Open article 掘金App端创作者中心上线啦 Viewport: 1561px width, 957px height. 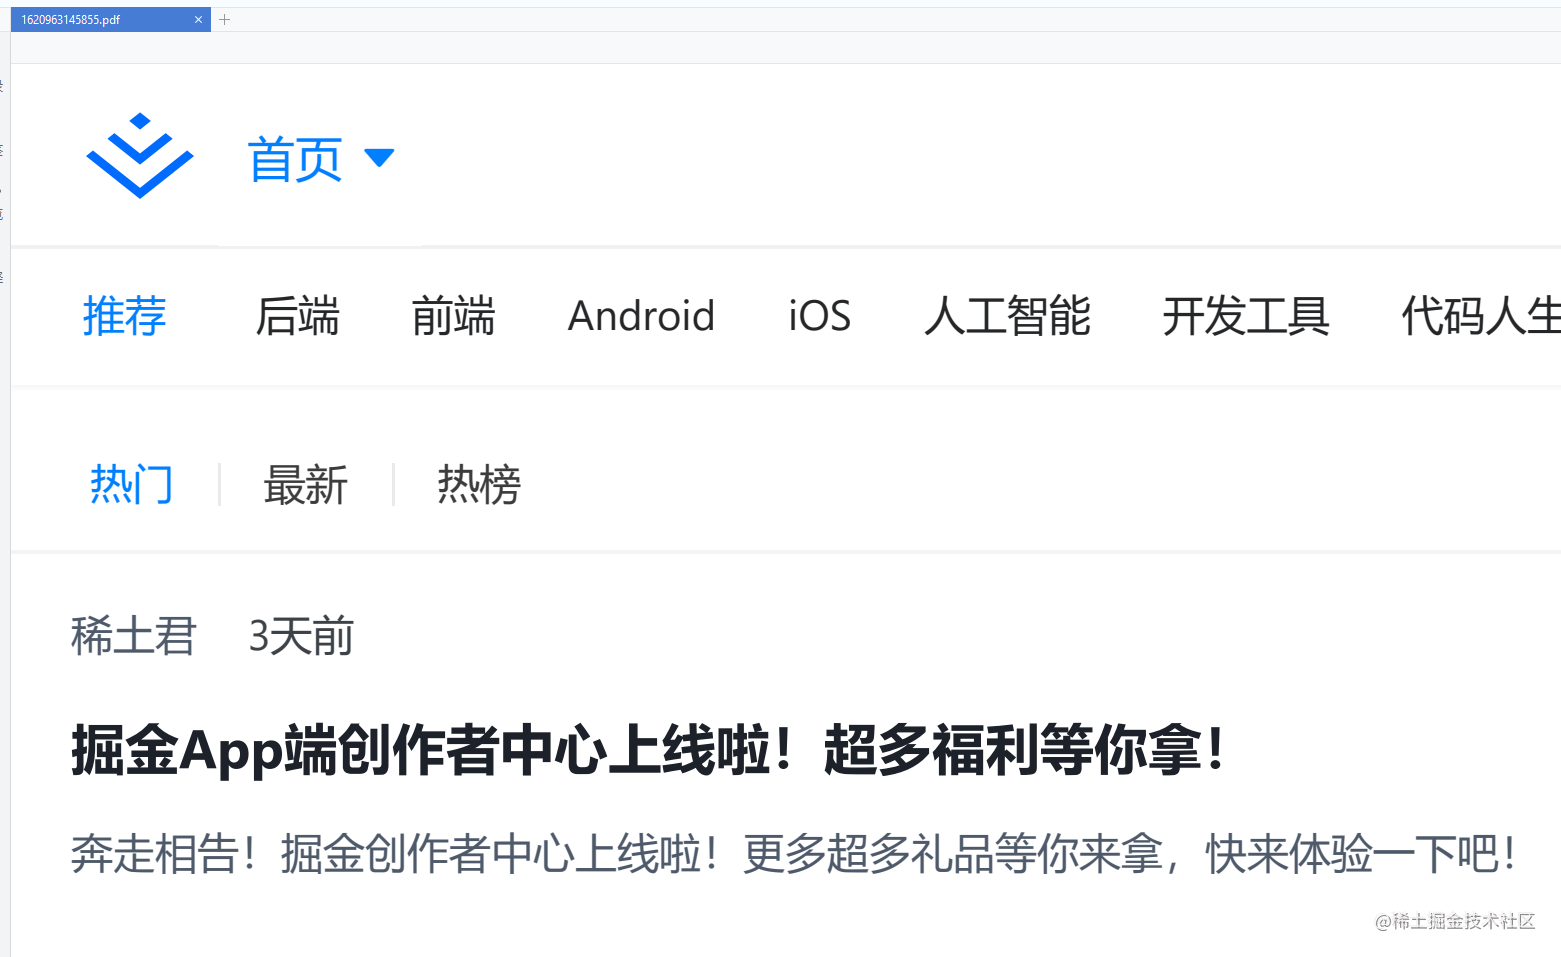coord(648,750)
